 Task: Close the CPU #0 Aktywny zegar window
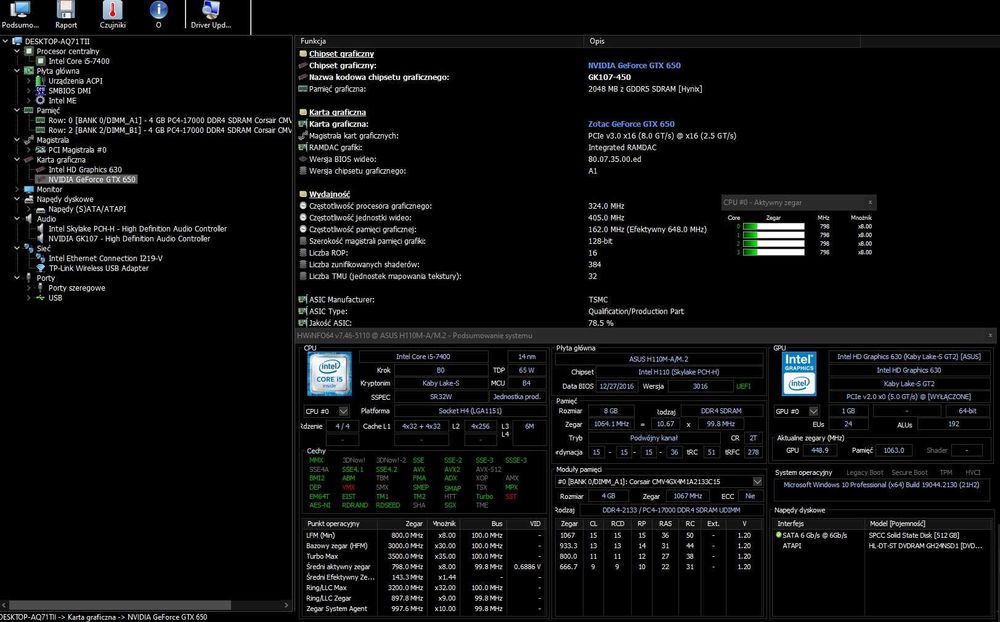point(870,202)
